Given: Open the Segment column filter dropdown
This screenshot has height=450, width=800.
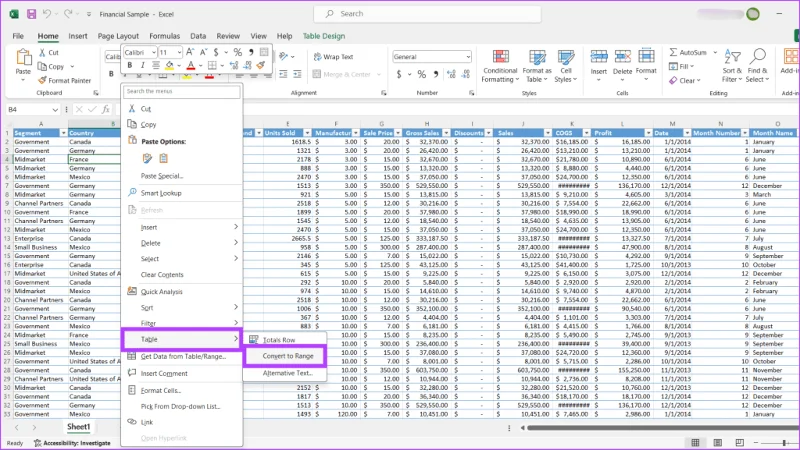Looking at the screenshot, I should coord(63,133).
